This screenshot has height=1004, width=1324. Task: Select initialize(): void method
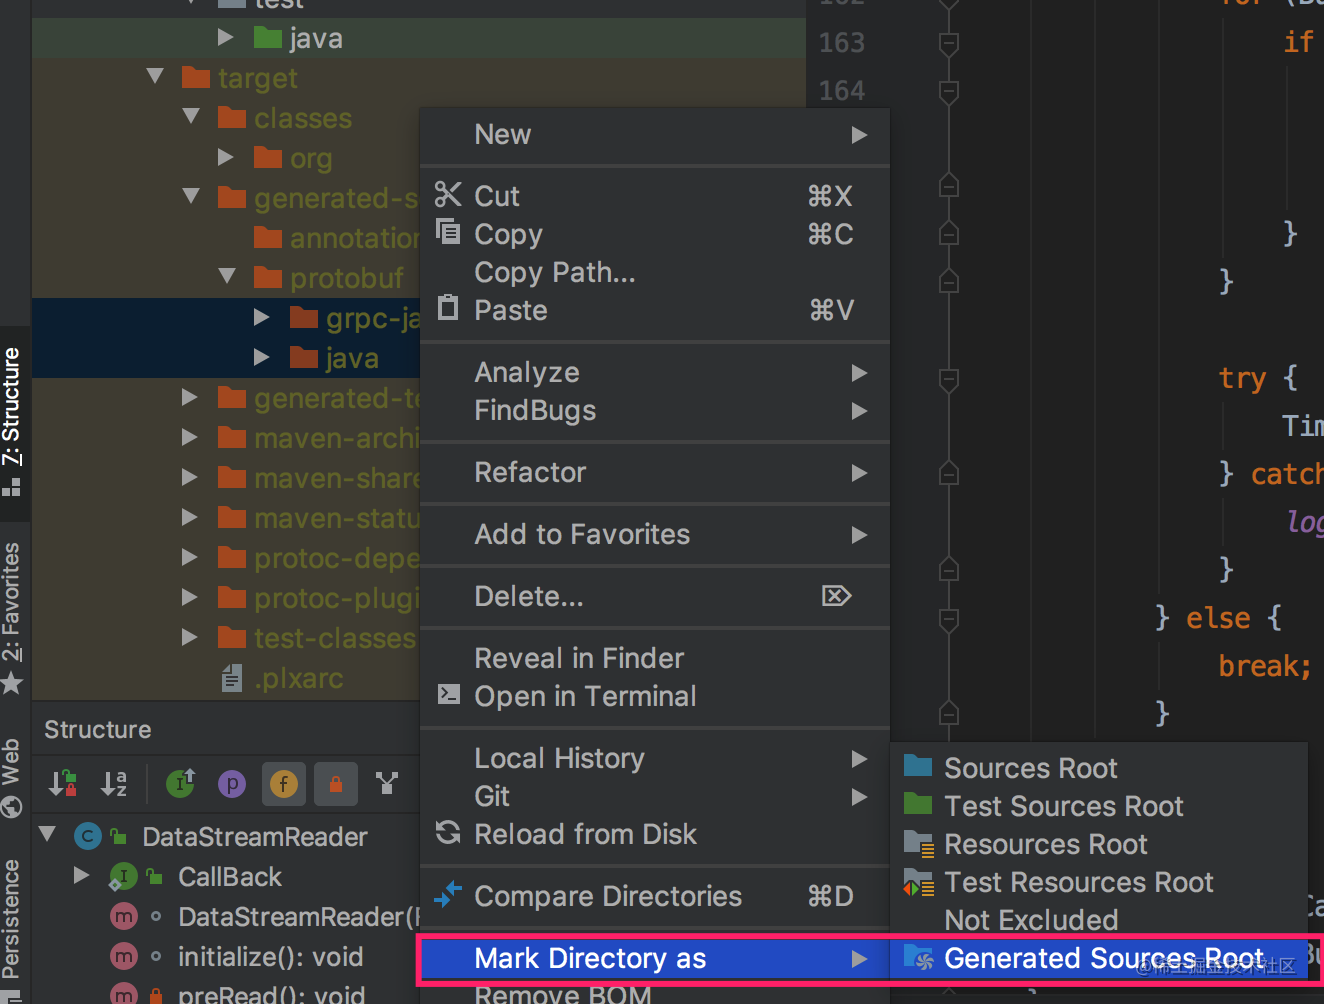pyautogui.click(x=270, y=957)
